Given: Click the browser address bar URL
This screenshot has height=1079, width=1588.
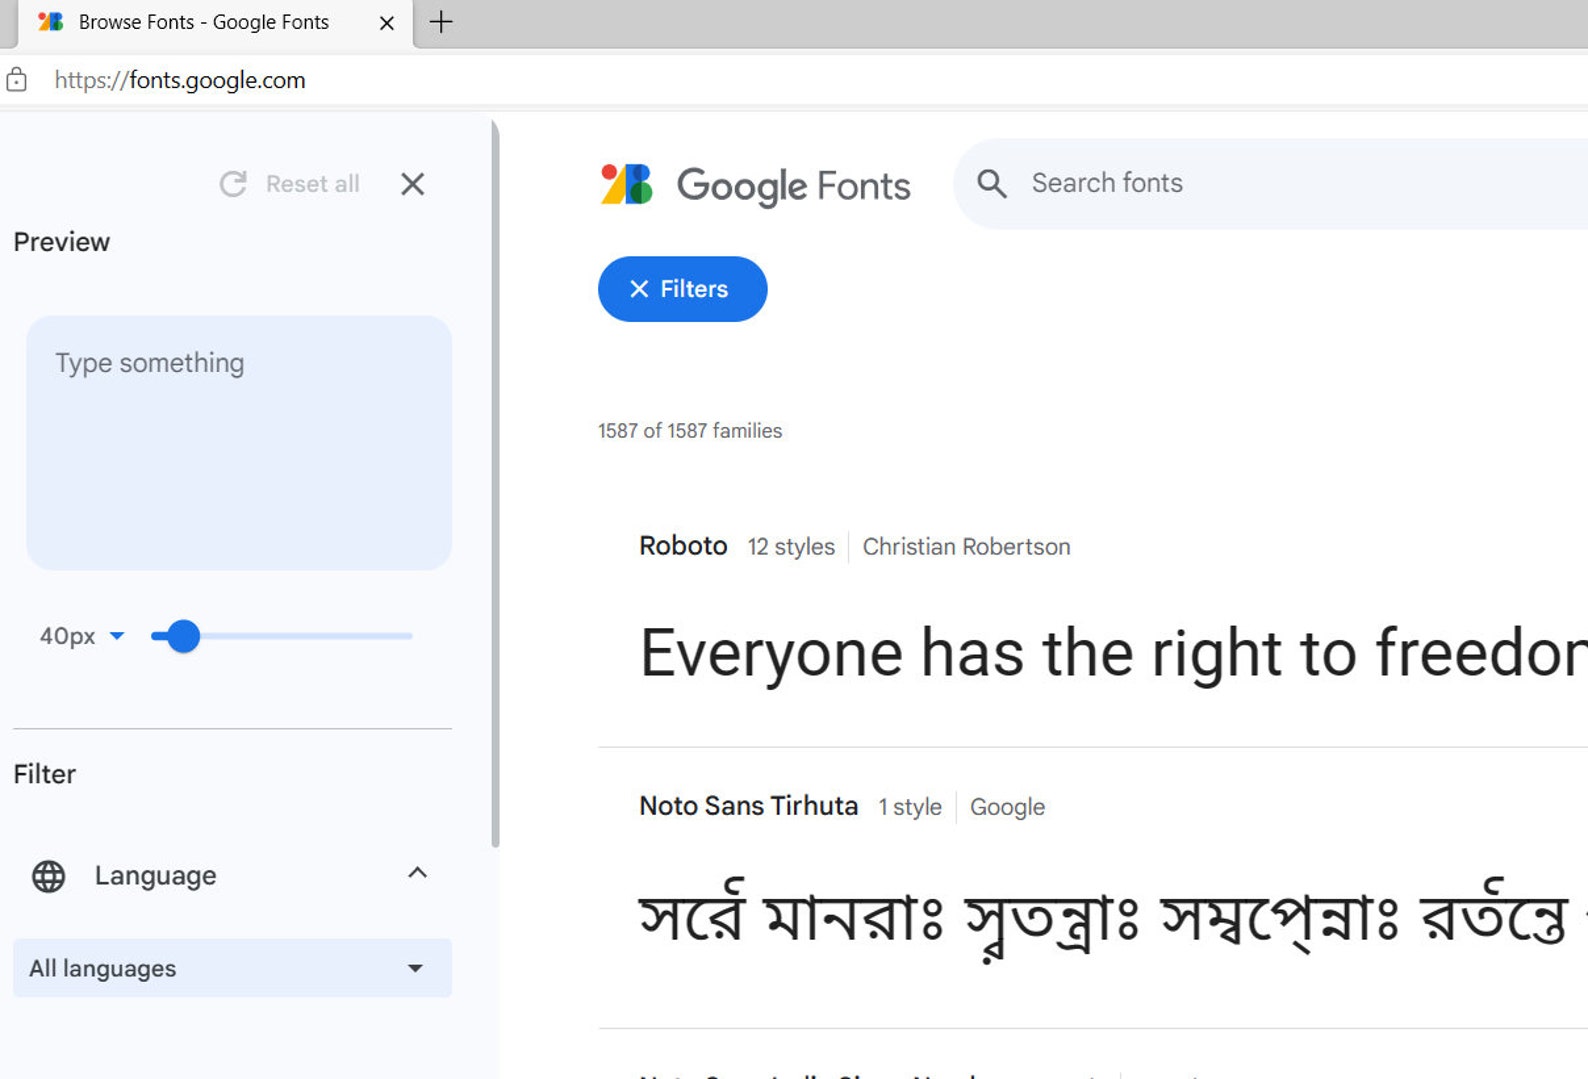Looking at the screenshot, I should coord(180,80).
